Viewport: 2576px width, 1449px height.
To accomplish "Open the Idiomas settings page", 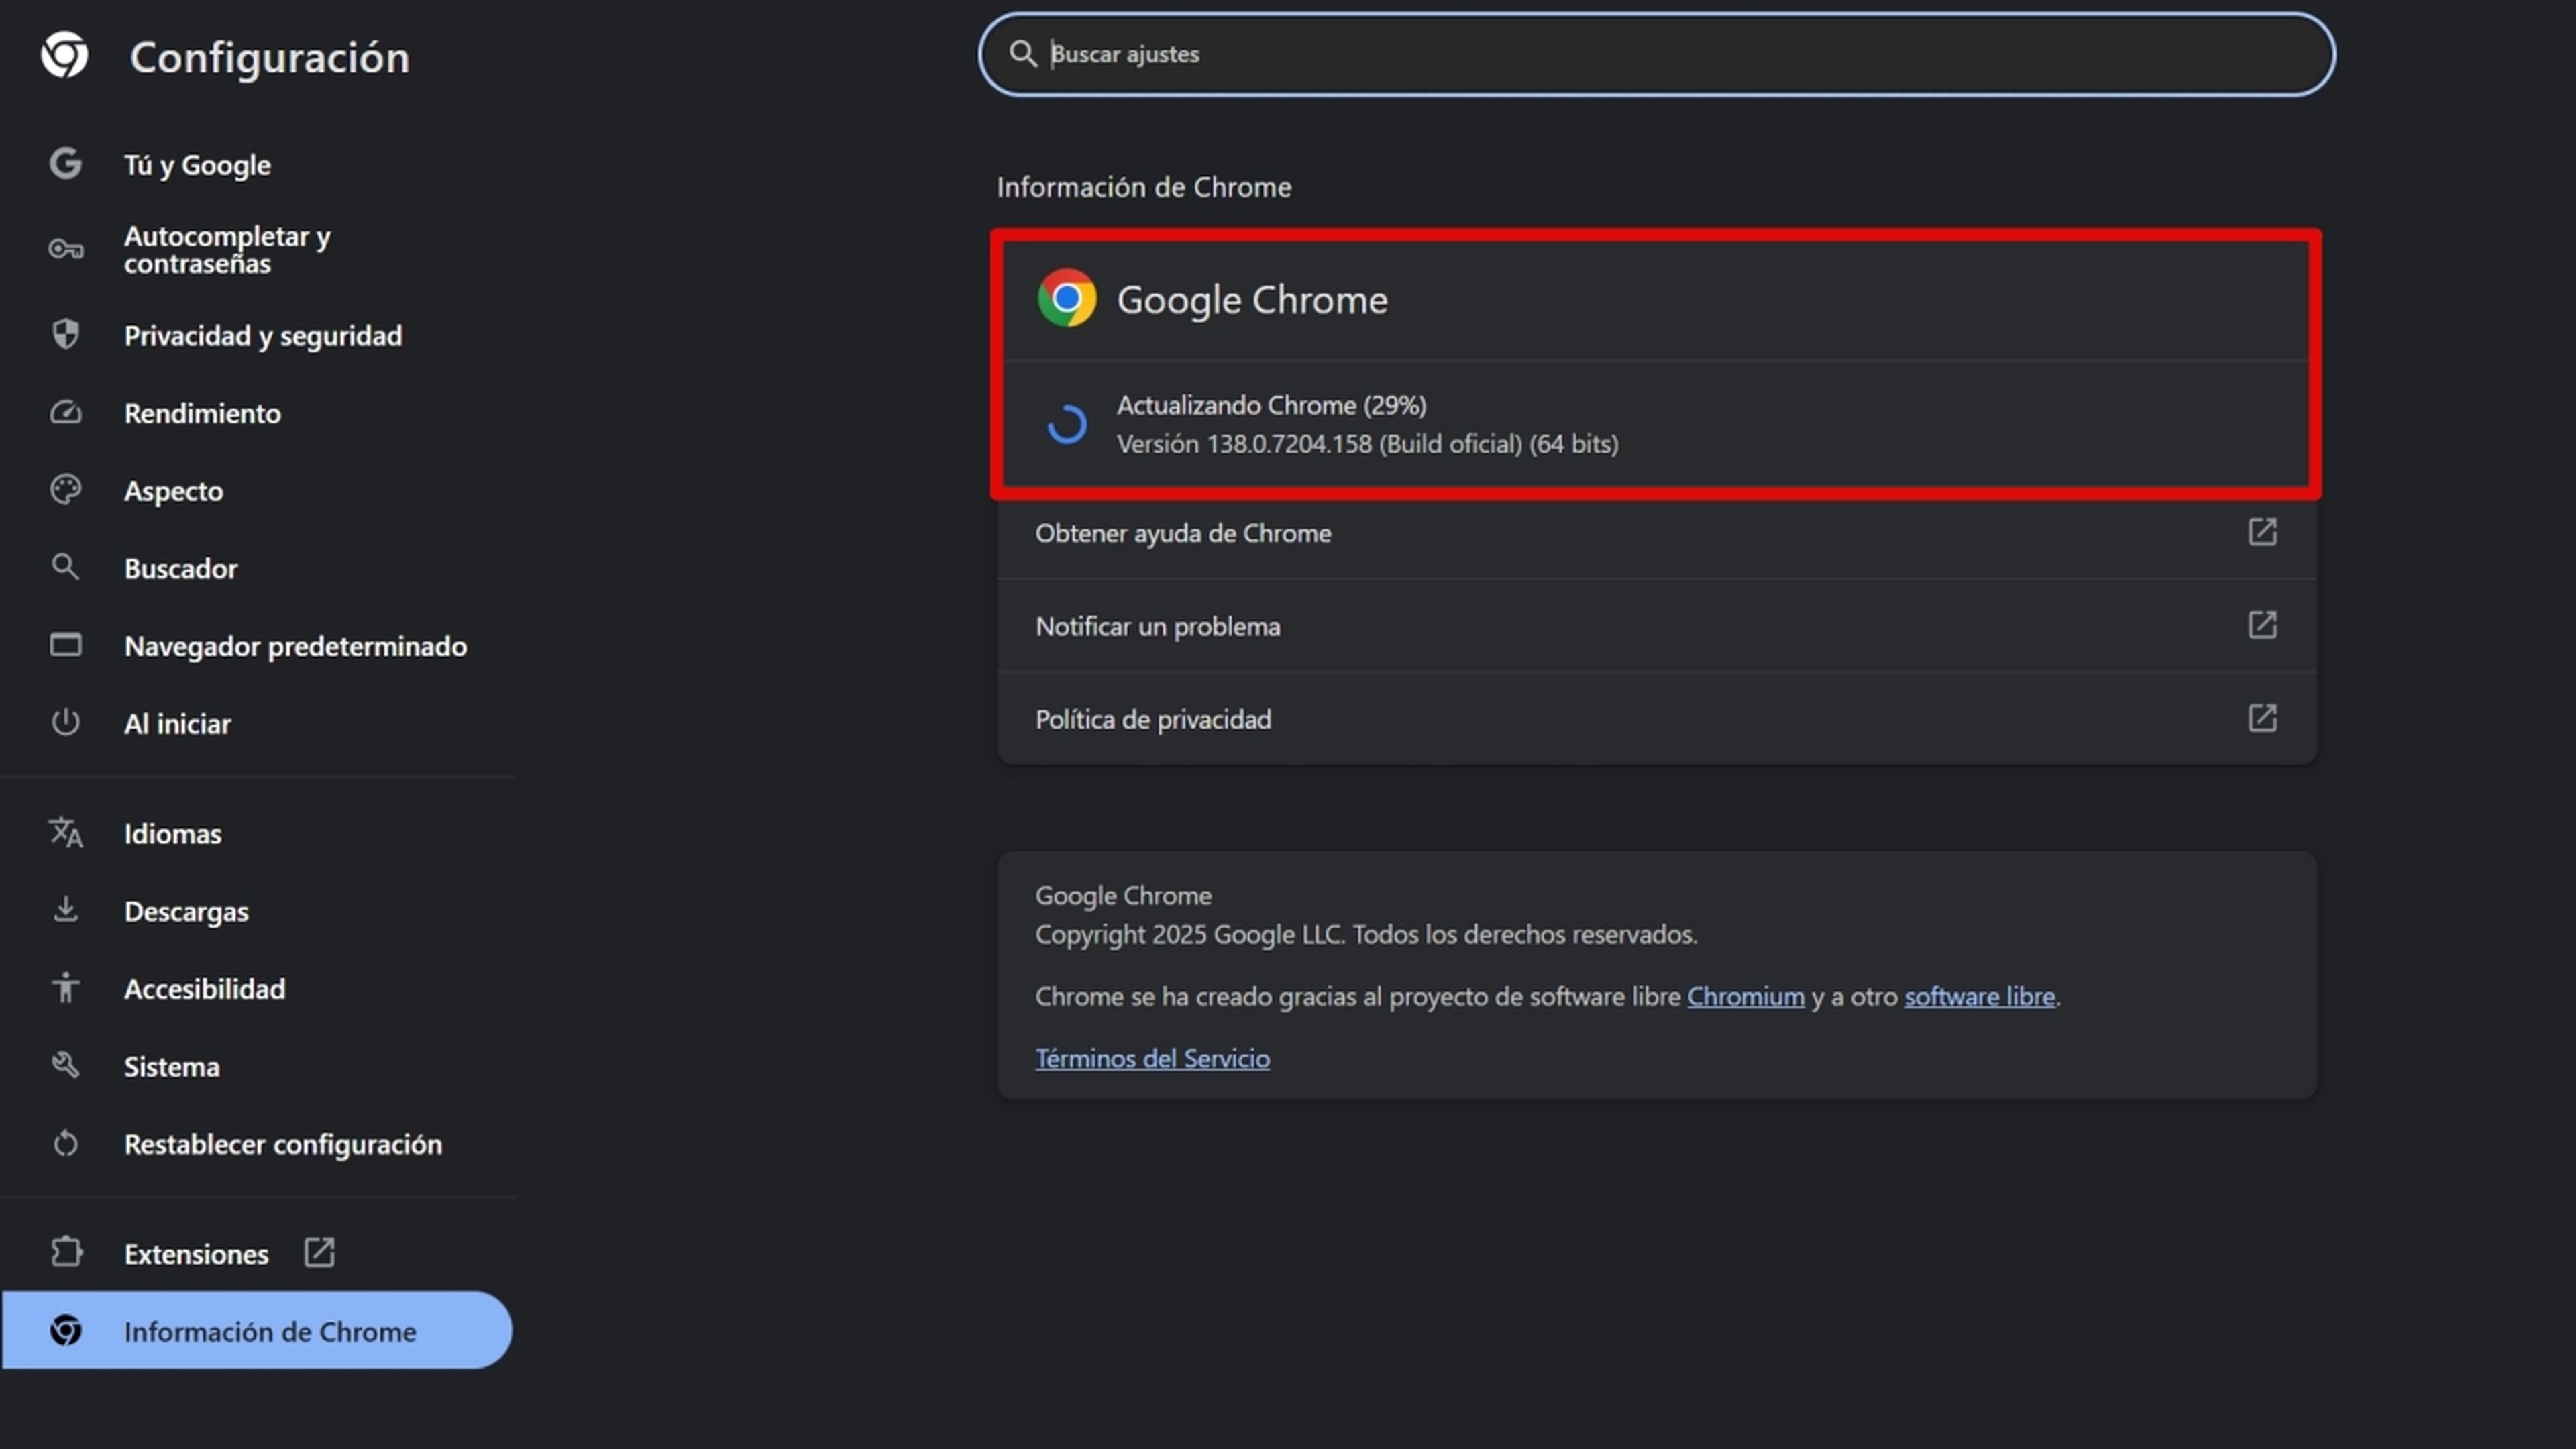I will tap(257, 833).
